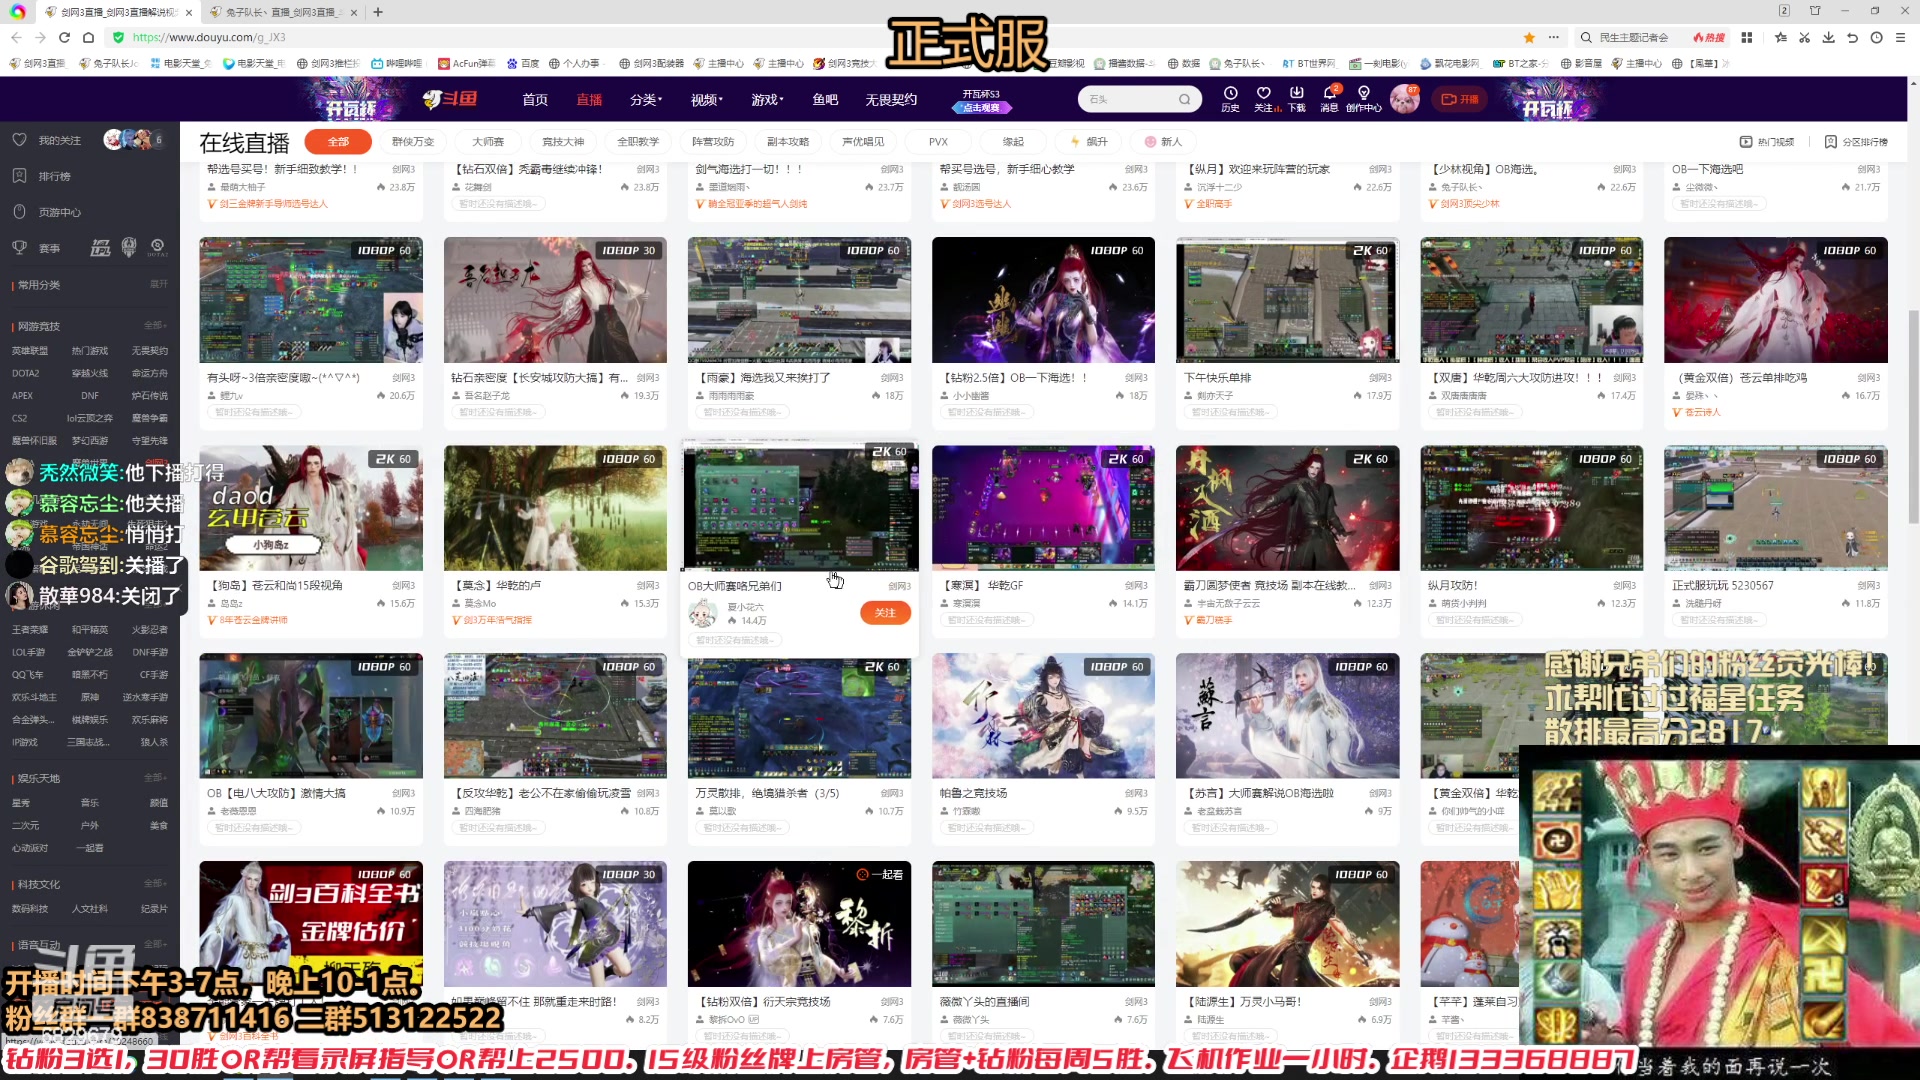Expand 视频 dropdown in top nav

coord(707,100)
